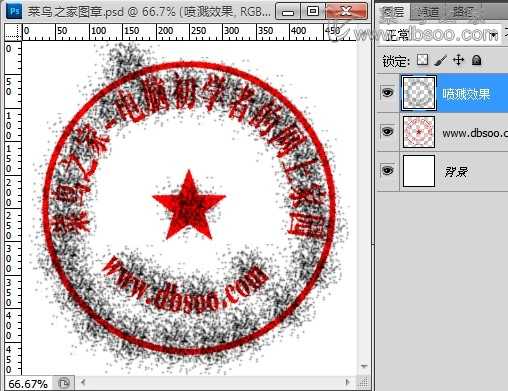
Task: Hide the 背景 layer
Action: pos(387,171)
